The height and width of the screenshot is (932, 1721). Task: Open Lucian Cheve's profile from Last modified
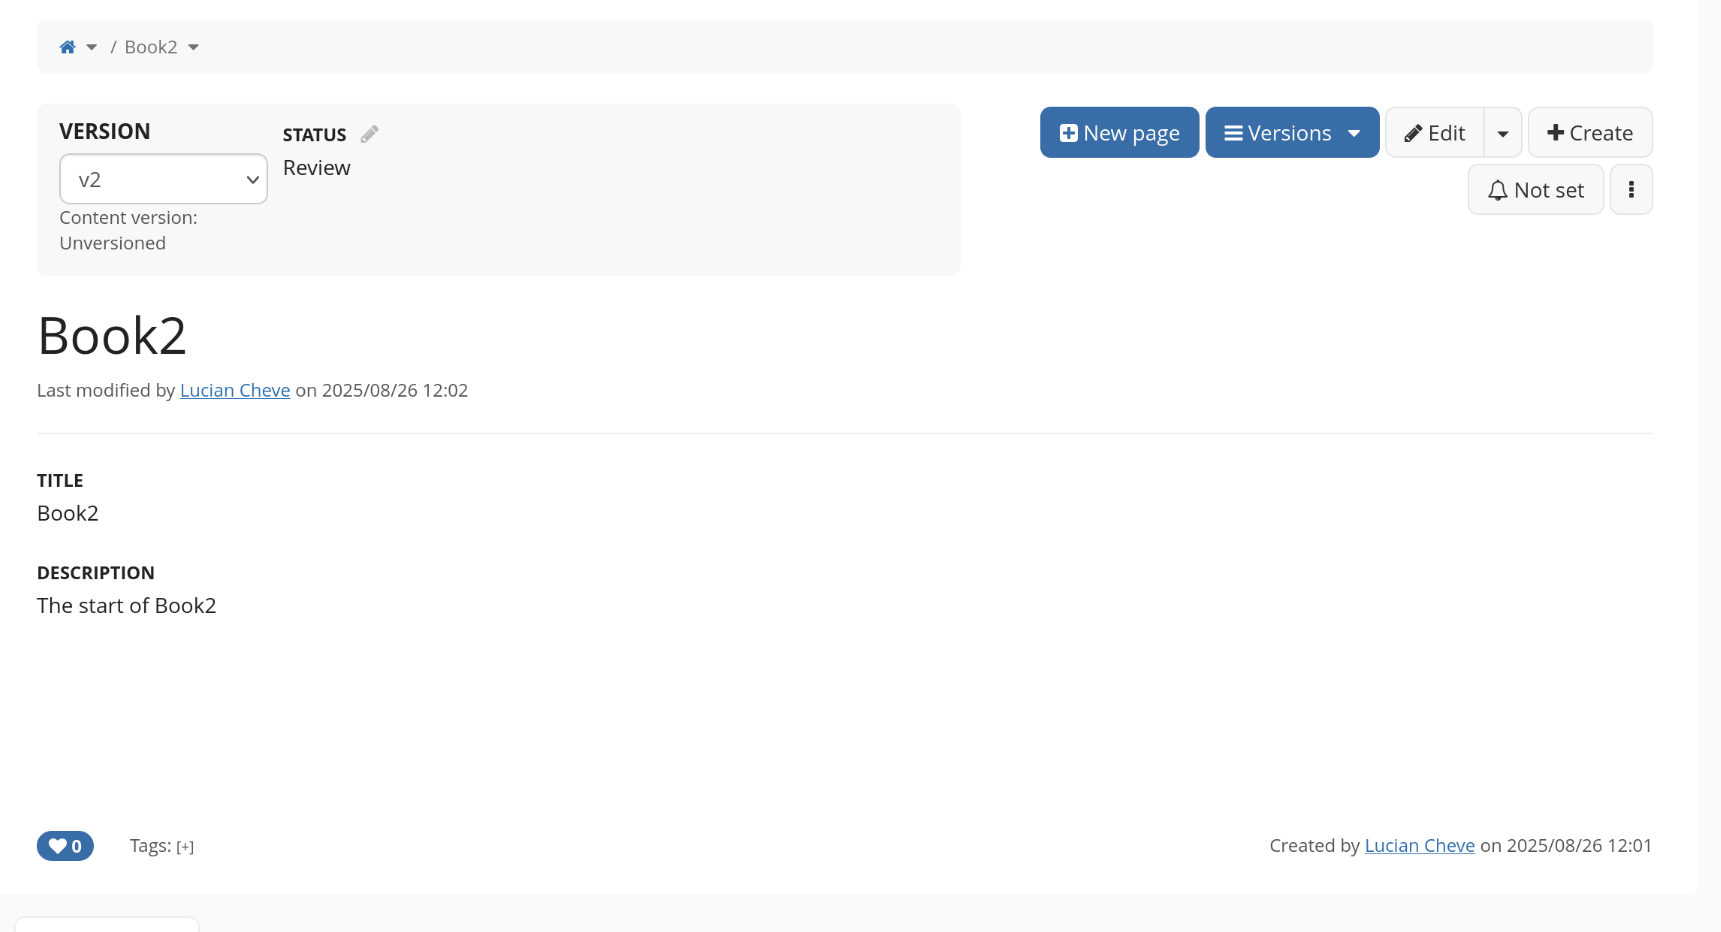[235, 390]
